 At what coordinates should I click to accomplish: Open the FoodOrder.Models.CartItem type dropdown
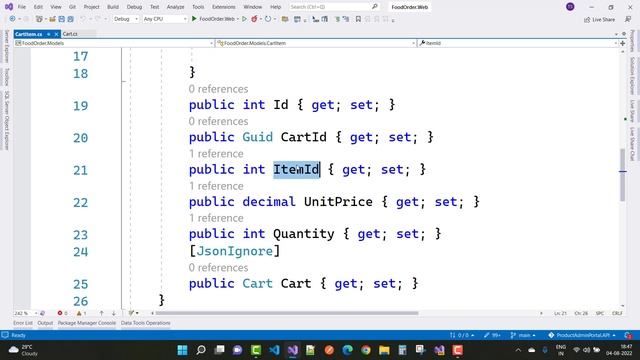(316, 43)
